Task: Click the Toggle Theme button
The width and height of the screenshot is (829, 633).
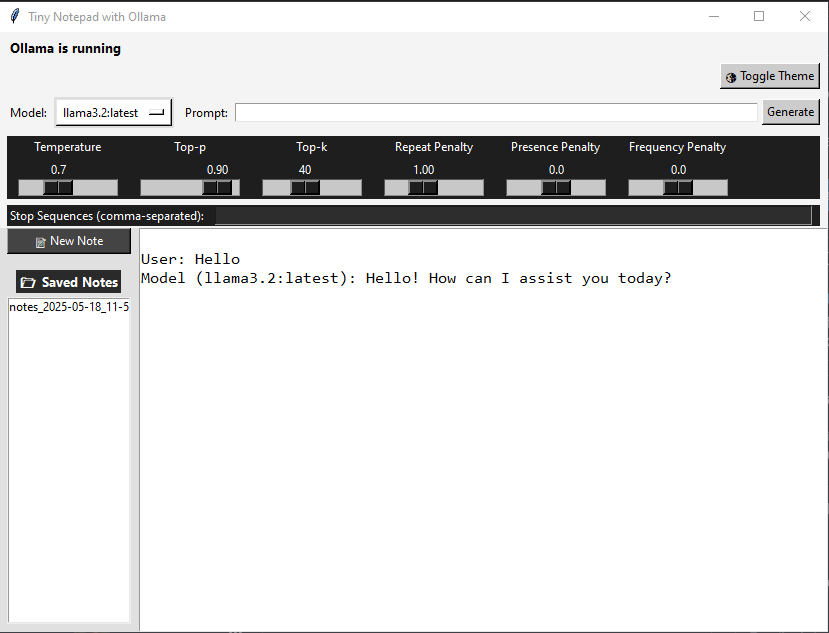Action: (x=770, y=76)
